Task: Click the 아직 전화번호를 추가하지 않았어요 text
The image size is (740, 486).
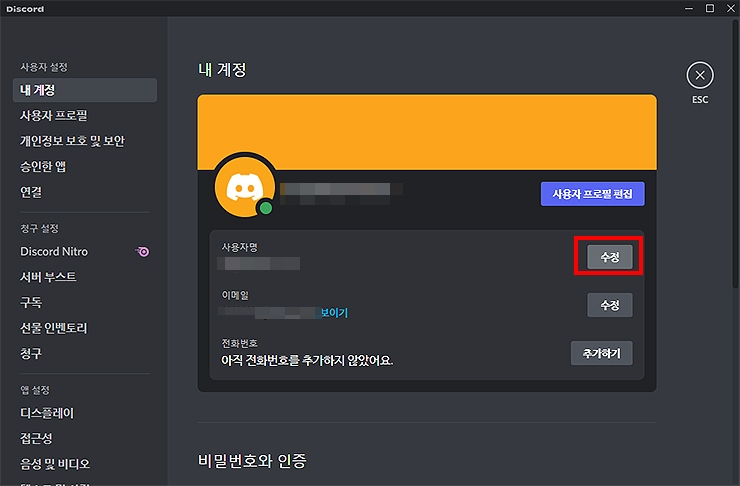Action: pos(307,361)
